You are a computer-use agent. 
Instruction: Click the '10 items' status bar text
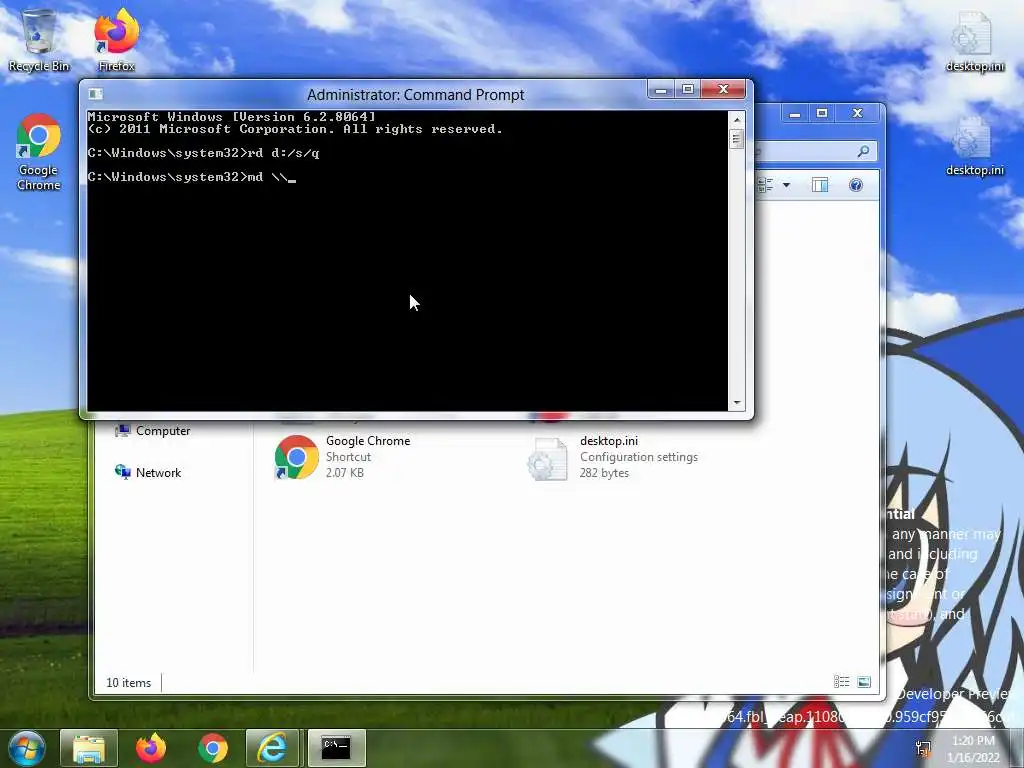(129, 682)
